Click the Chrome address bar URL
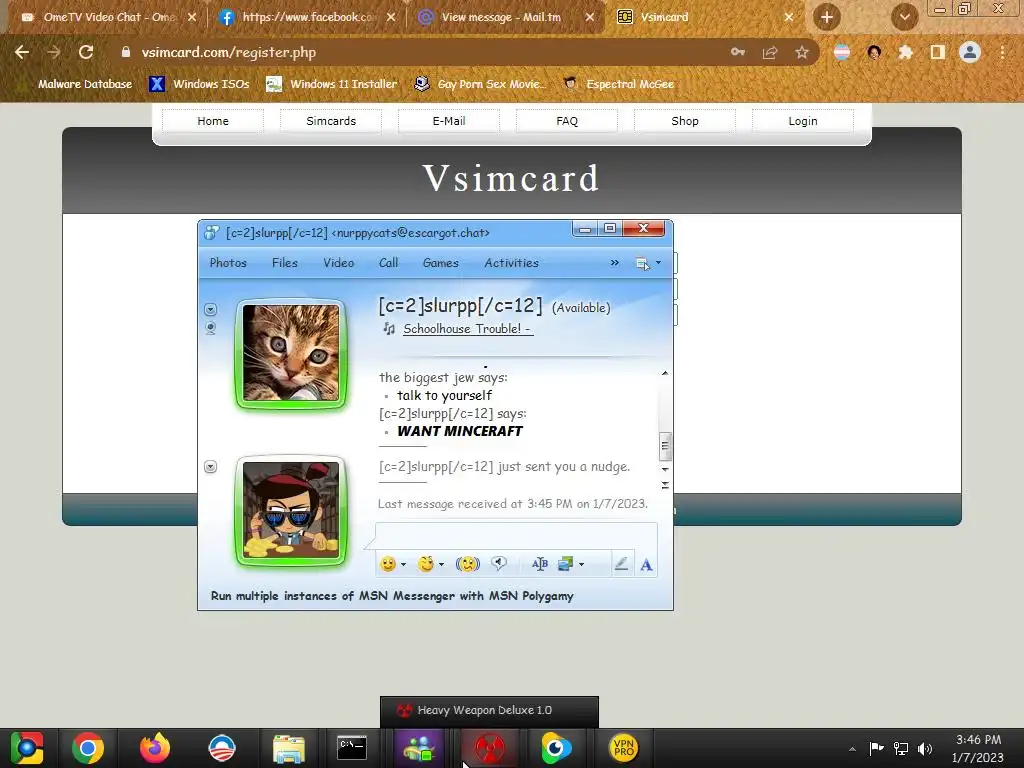Viewport: 1024px width, 768px height. point(229,52)
